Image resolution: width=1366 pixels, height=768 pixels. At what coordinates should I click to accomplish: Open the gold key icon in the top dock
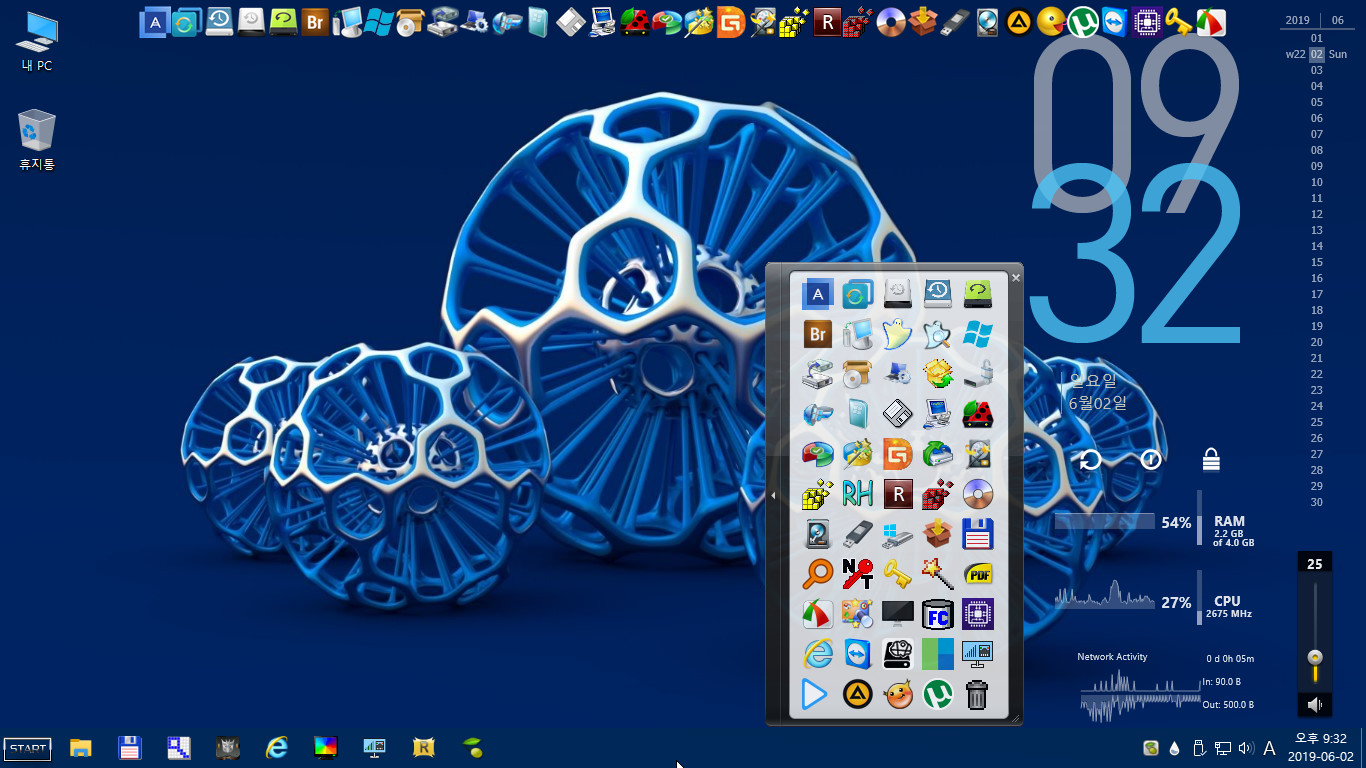coord(1178,21)
